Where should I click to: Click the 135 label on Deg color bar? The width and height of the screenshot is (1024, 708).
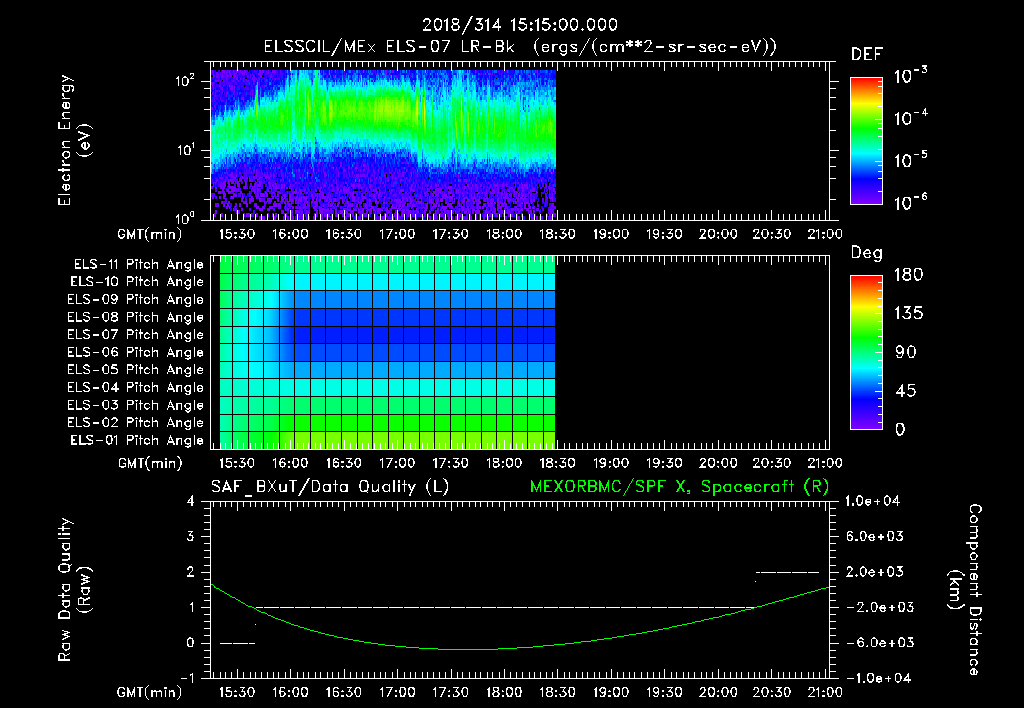(x=908, y=314)
